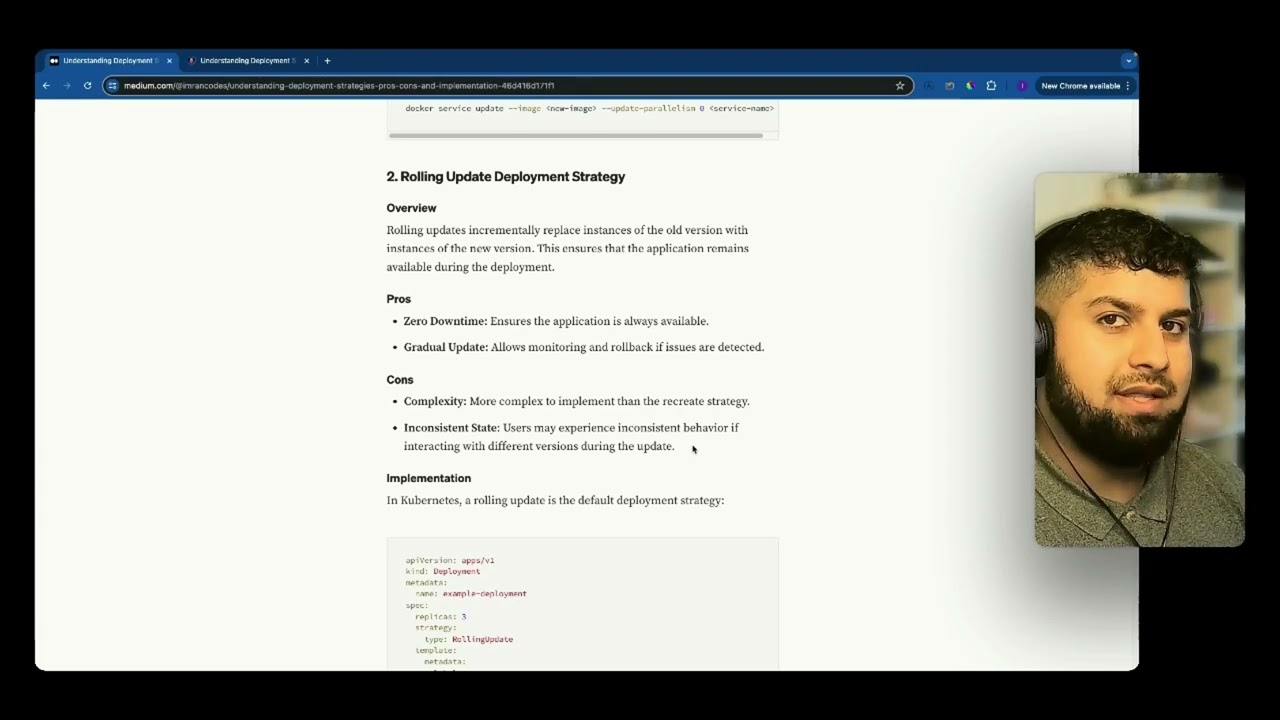Click the replicas: 3 YAML line
Screen dimensions: 1280x720
[441, 617]
